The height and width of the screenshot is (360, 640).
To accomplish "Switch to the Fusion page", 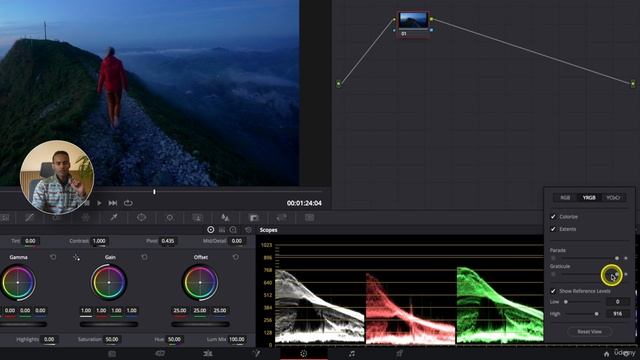I will coord(256,353).
